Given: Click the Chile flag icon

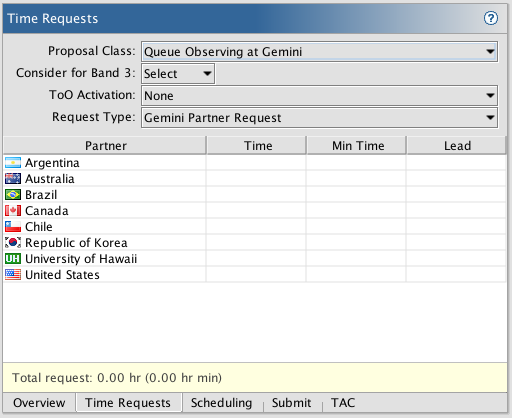Looking at the screenshot, I should pyautogui.click(x=13, y=227).
